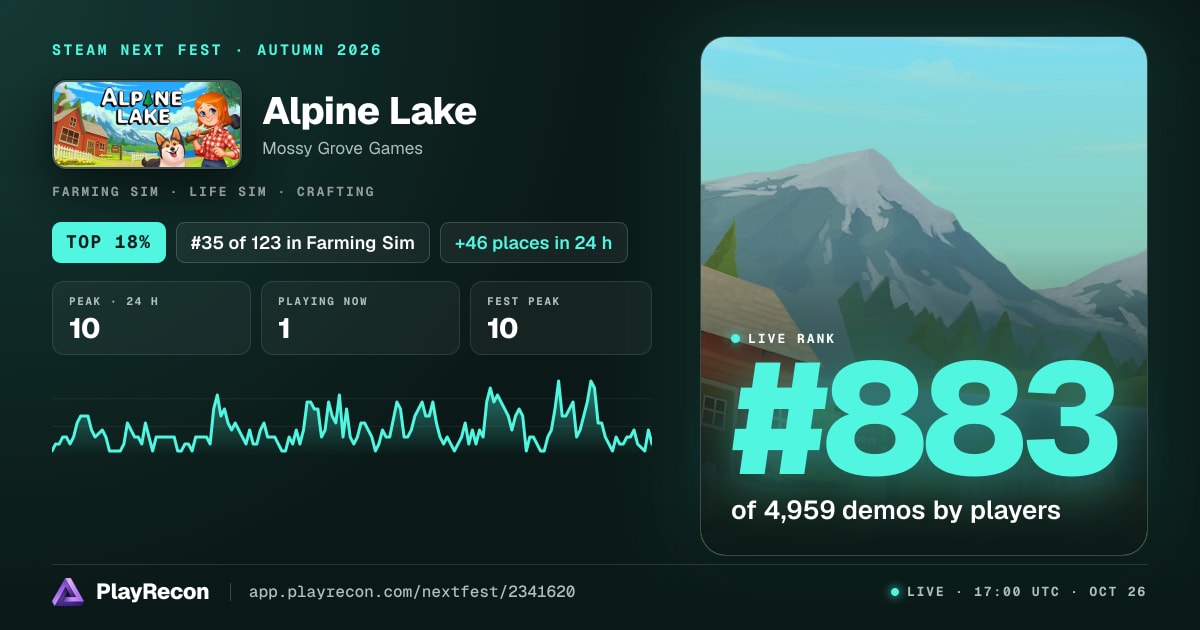Open app.playrecon.com/nextfest/2341620 link

coord(412,592)
